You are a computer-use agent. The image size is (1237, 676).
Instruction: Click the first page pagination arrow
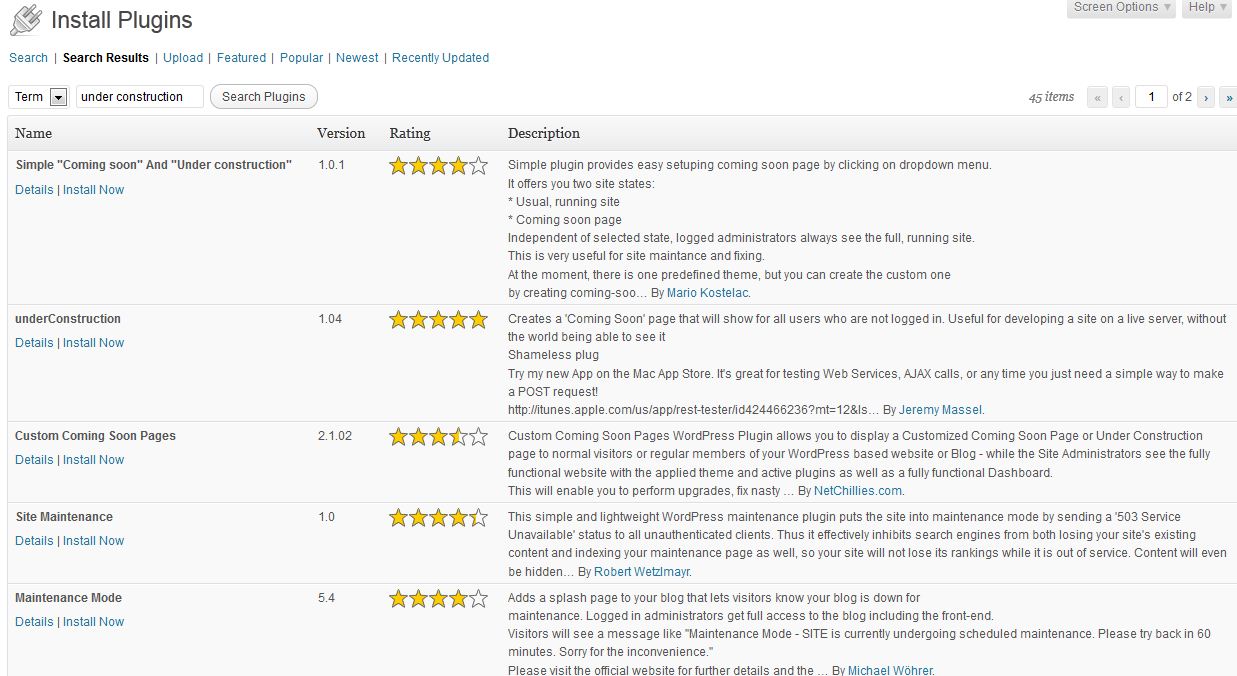1098,97
